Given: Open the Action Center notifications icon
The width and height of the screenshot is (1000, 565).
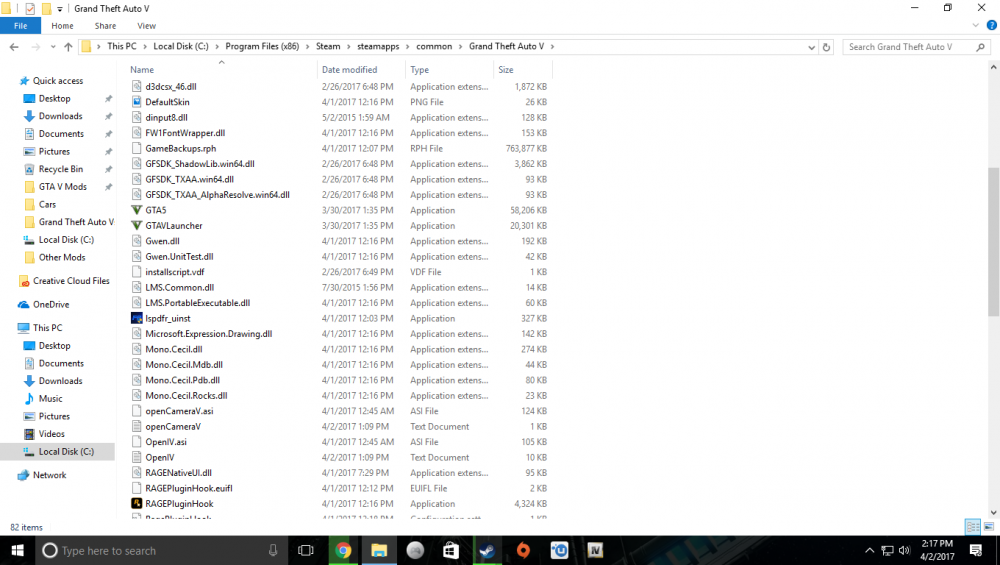Looking at the screenshot, I should pyautogui.click(x=976, y=550).
